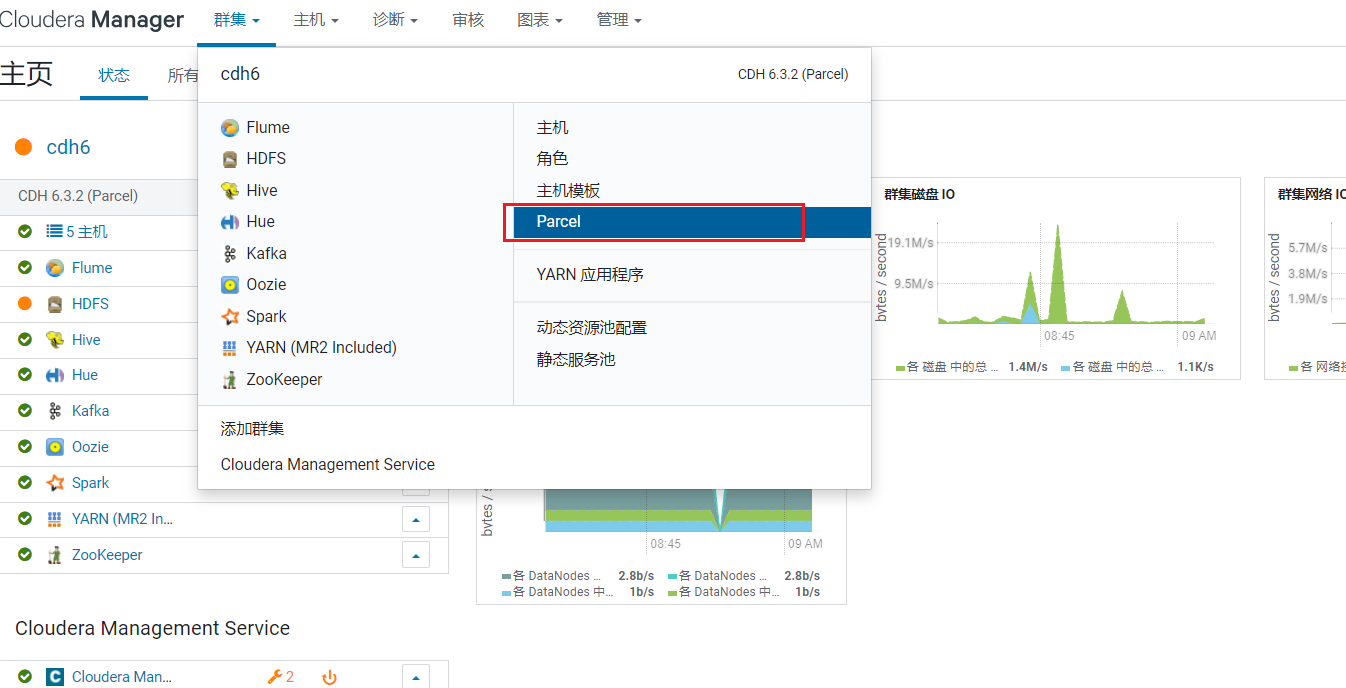Image resolution: width=1346 pixels, height=688 pixels.
Task: Select the 审核 item in the top navigation
Action: tap(468, 20)
